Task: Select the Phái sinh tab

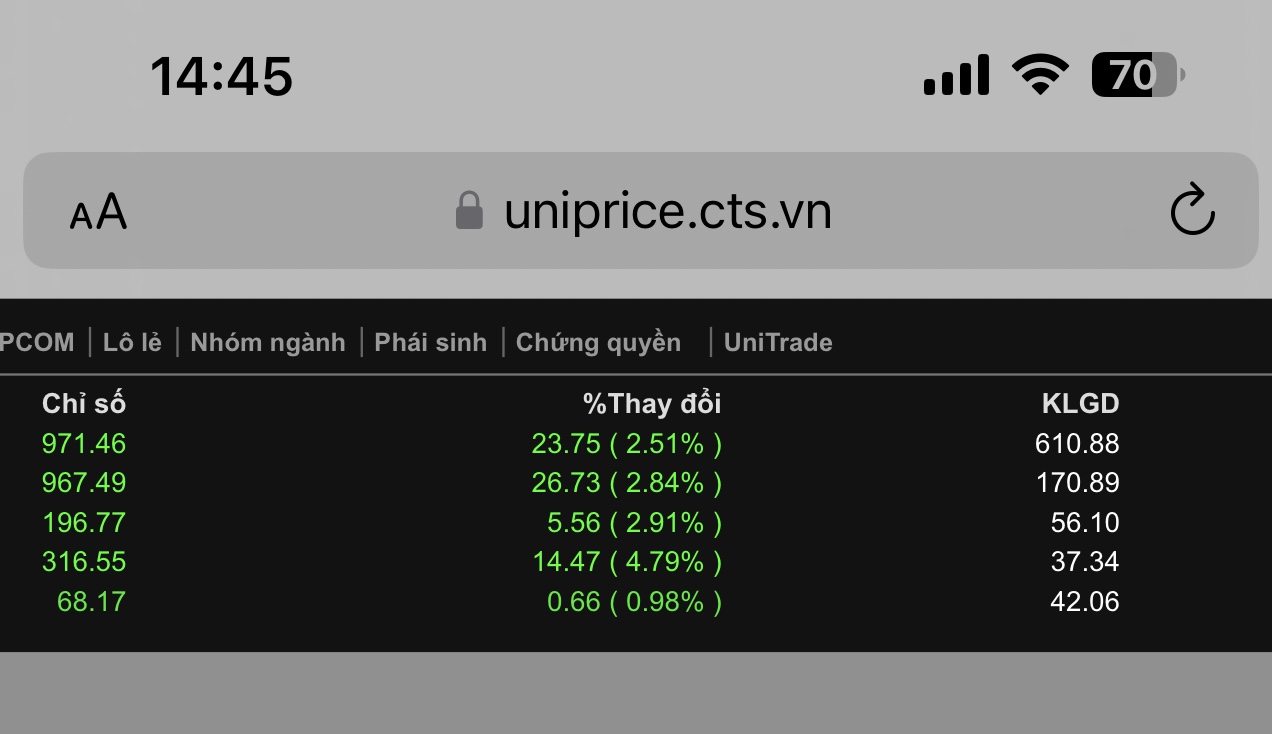Action: [x=430, y=342]
